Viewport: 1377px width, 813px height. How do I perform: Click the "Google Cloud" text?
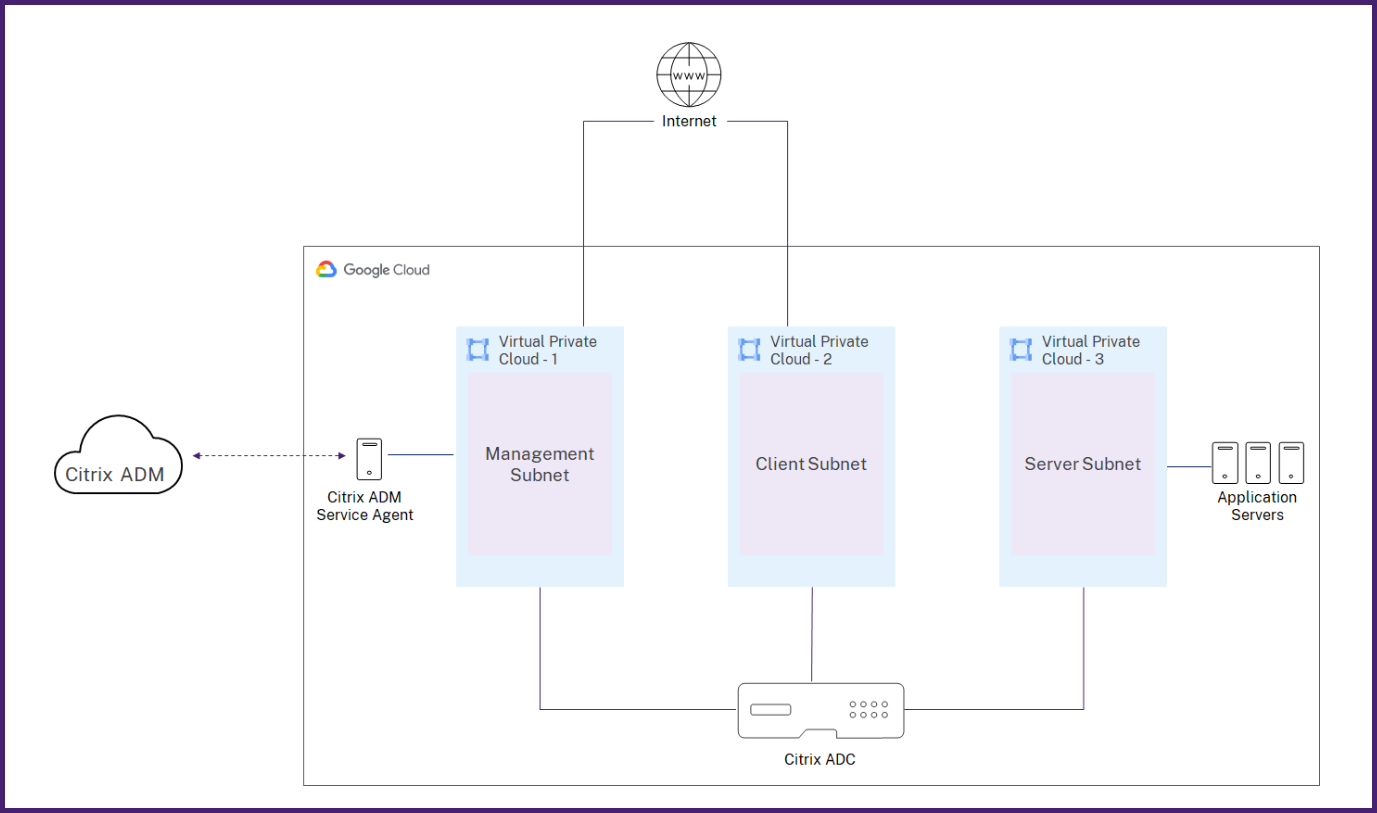(x=387, y=270)
